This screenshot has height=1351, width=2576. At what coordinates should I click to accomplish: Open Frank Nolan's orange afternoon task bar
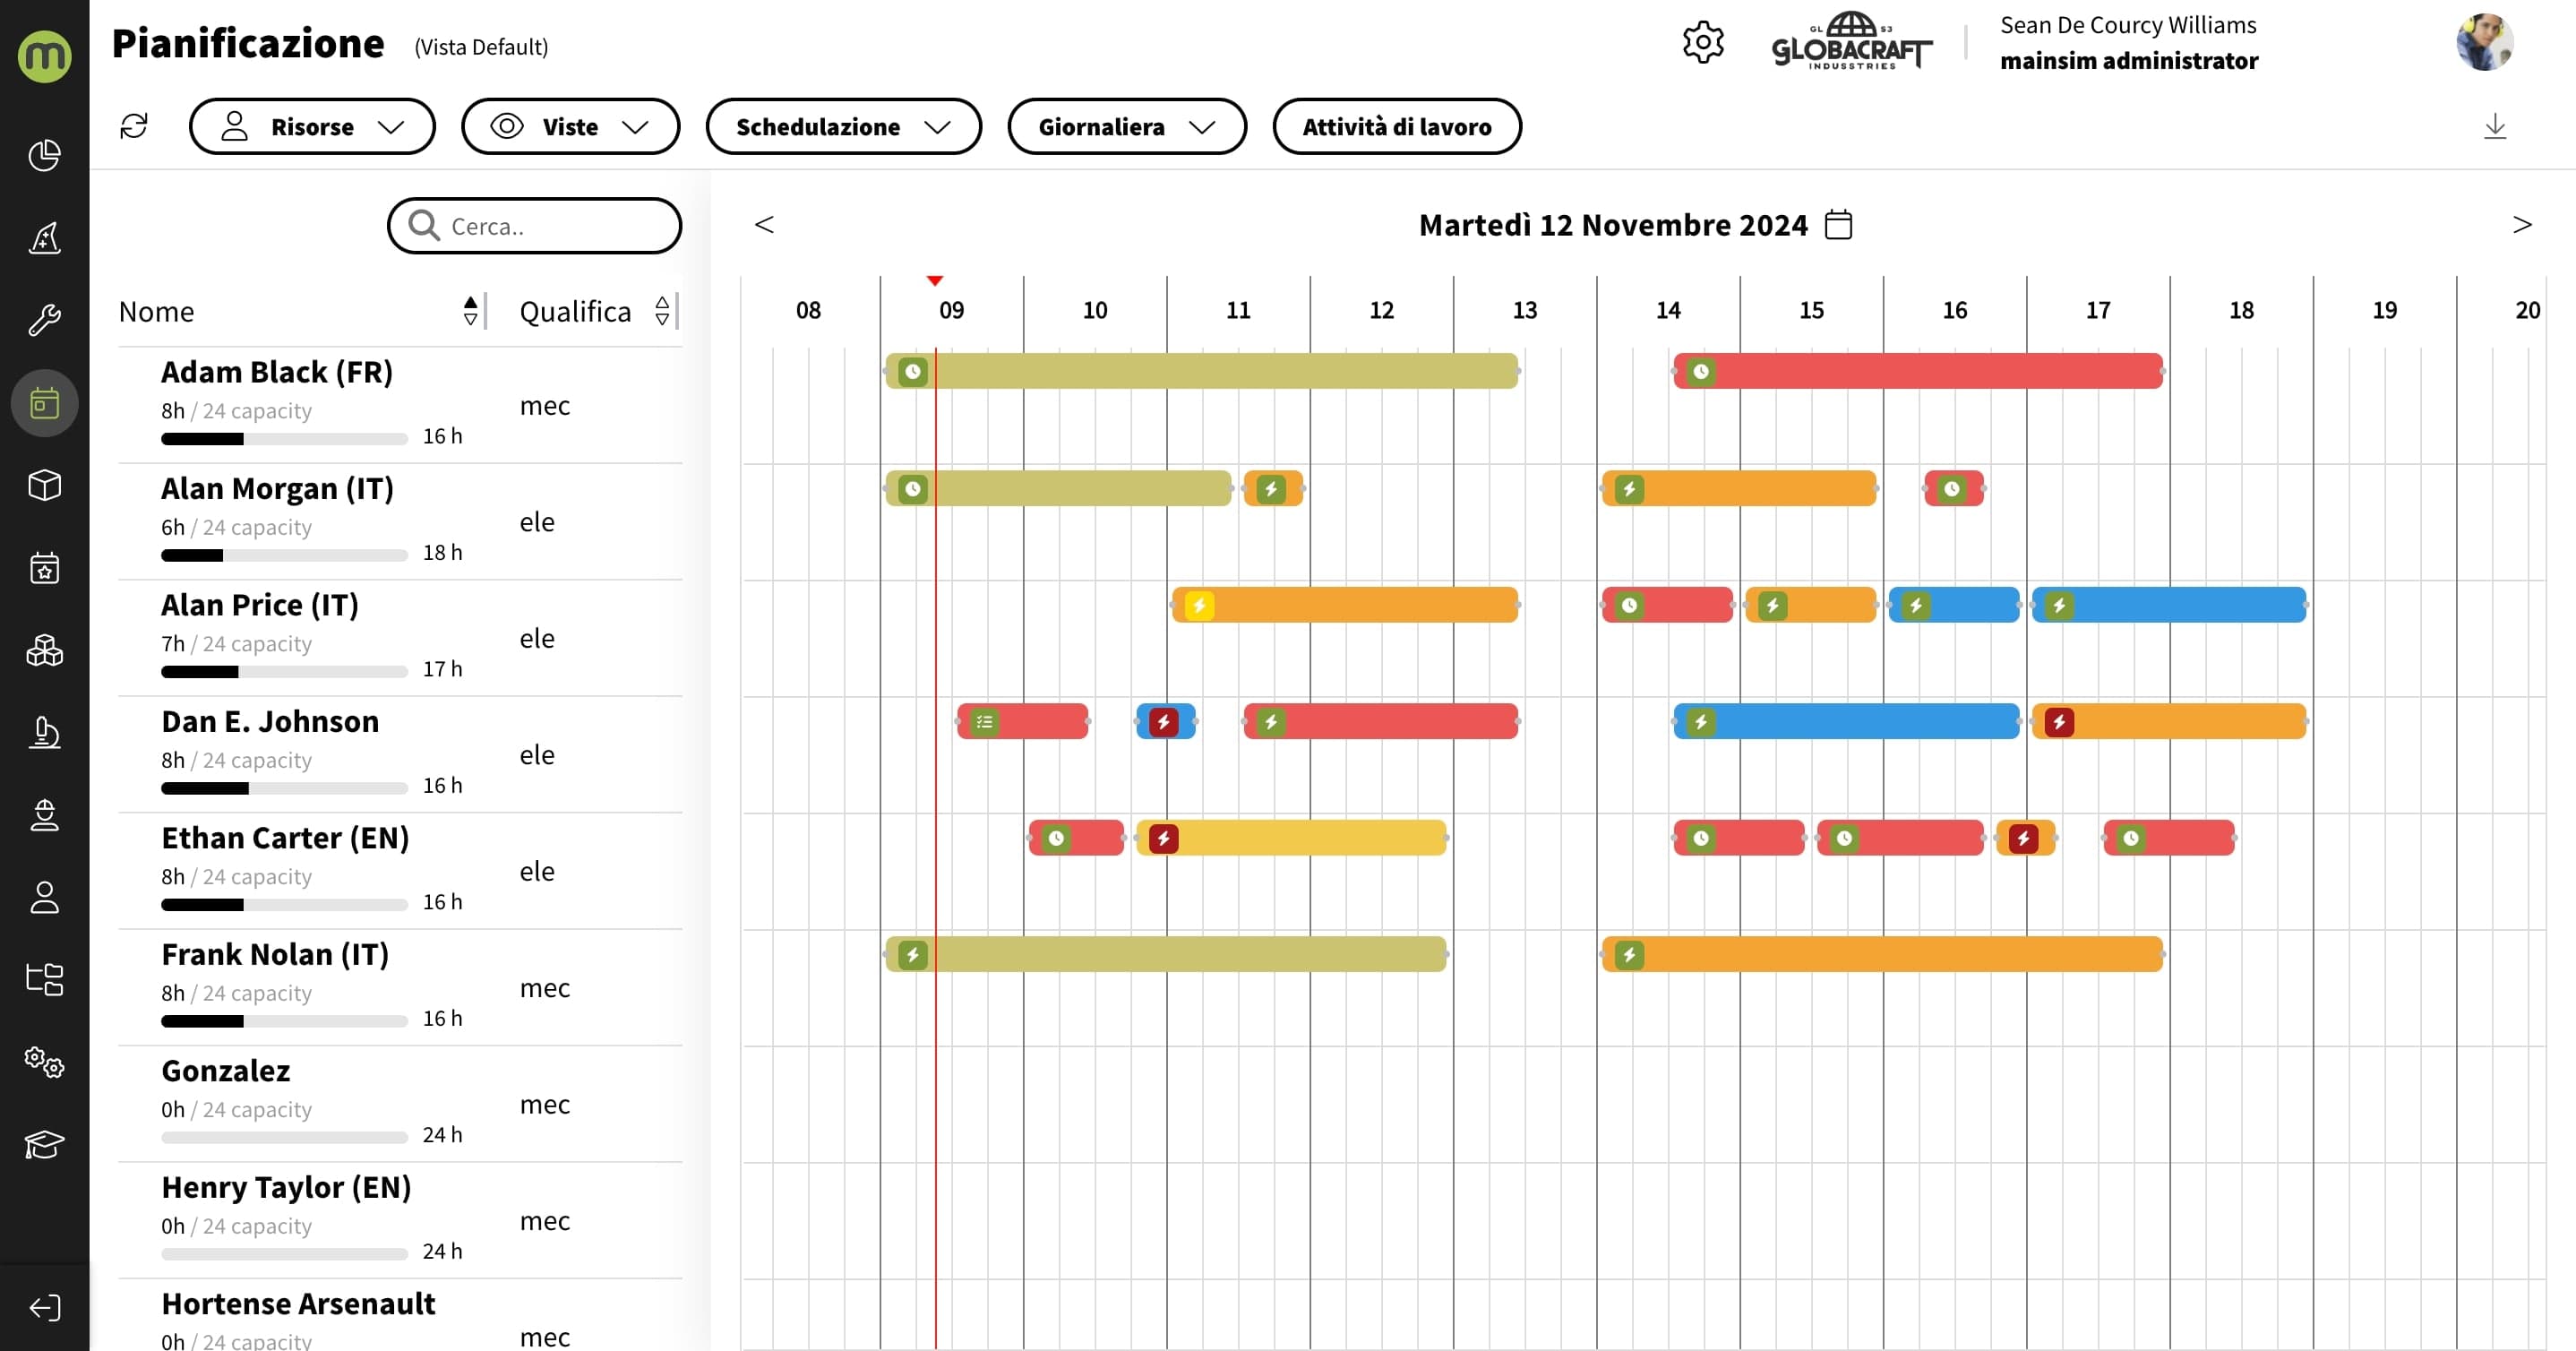(x=1882, y=954)
